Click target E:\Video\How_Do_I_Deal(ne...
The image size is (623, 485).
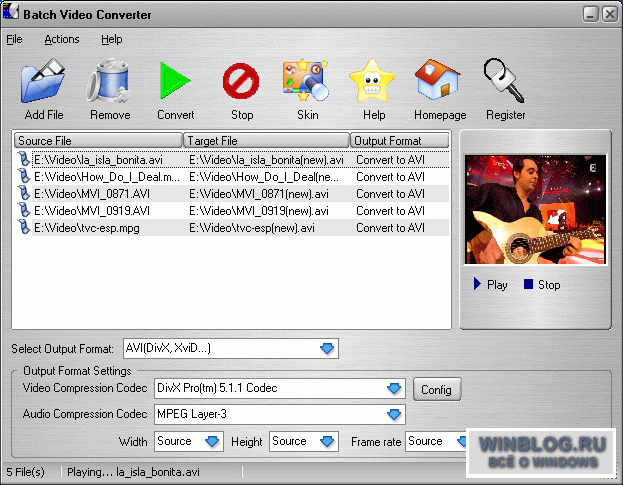point(264,177)
